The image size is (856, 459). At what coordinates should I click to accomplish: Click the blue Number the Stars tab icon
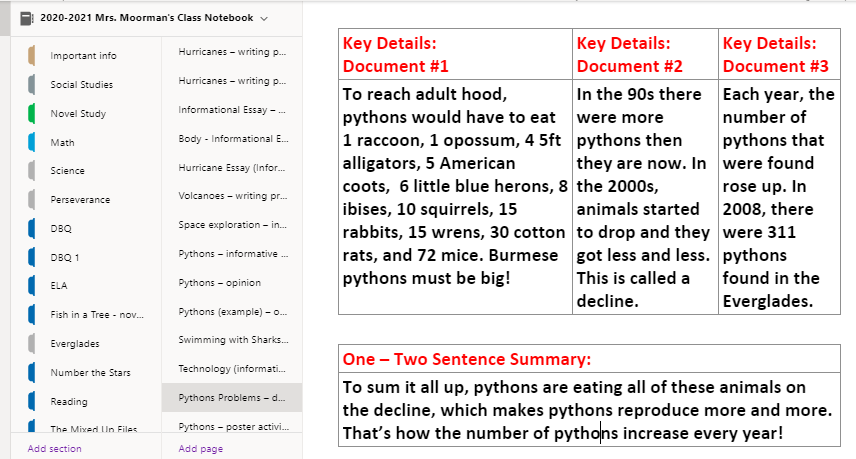(x=32, y=373)
